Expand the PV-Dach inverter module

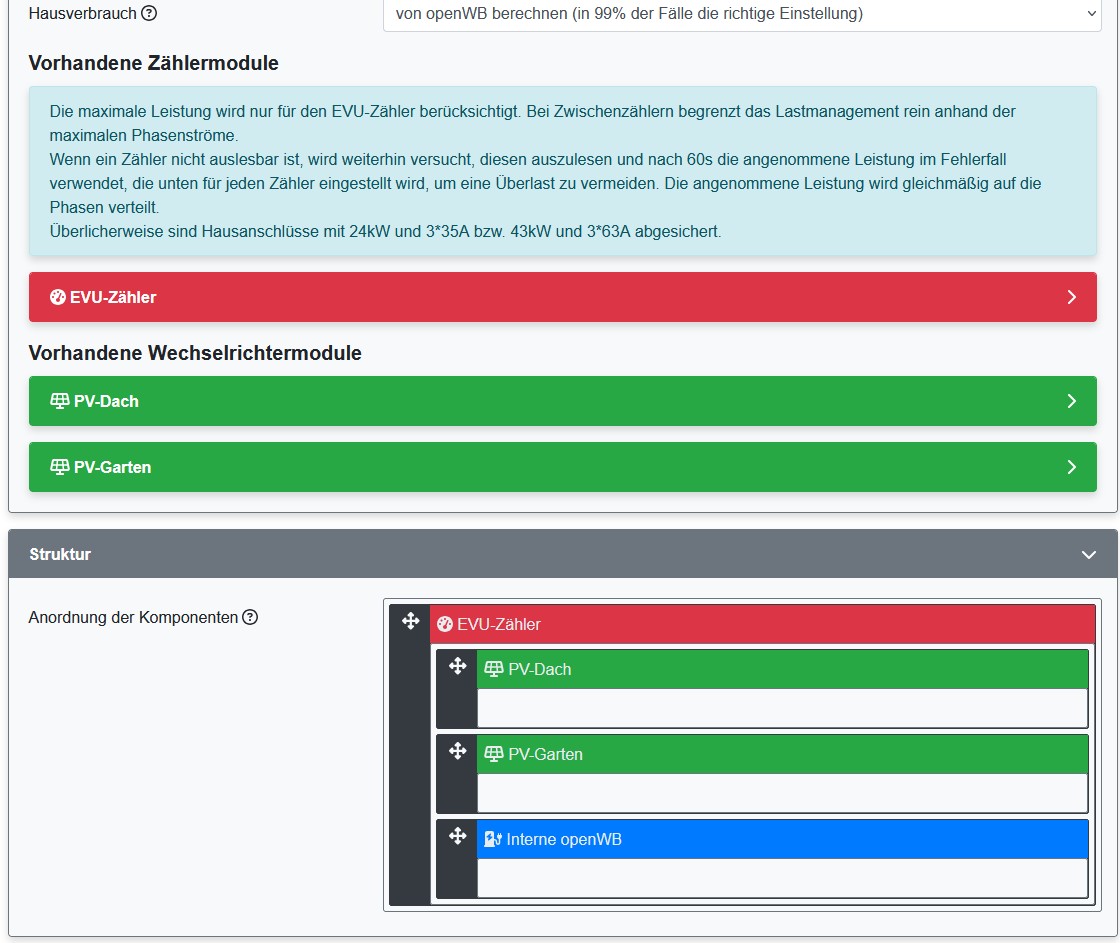pos(1071,401)
